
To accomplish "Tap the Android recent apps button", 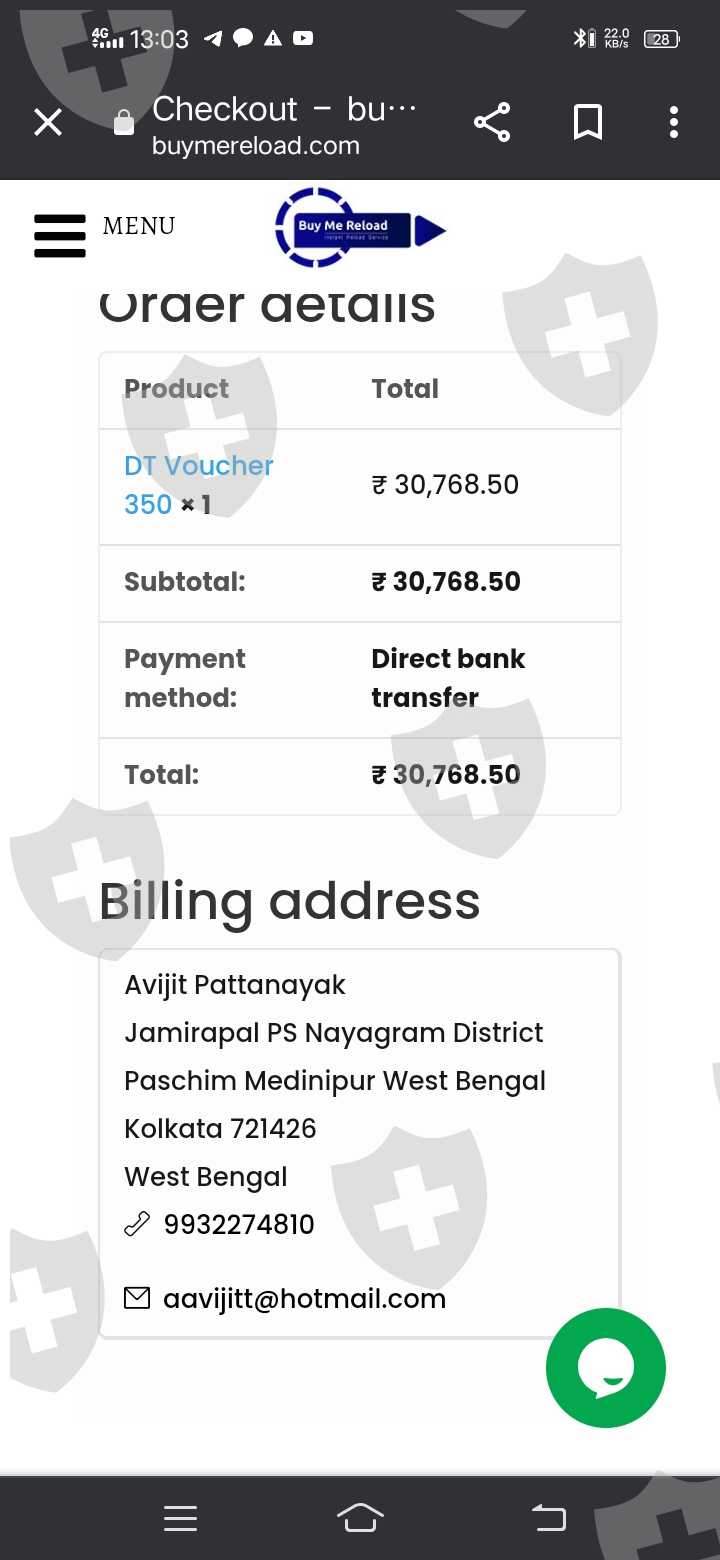I will (180, 1518).
